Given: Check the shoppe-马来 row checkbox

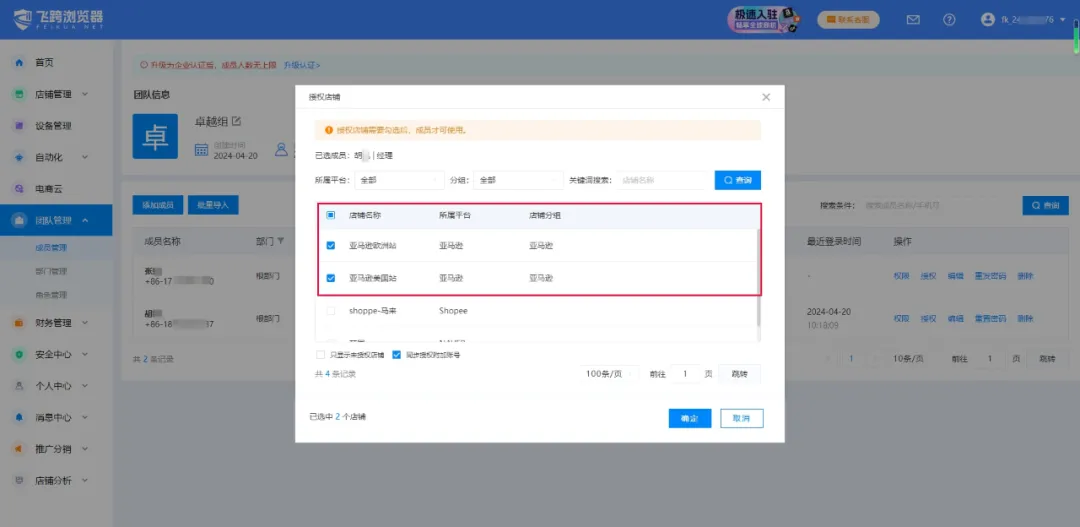Looking at the screenshot, I should point(331,311).
